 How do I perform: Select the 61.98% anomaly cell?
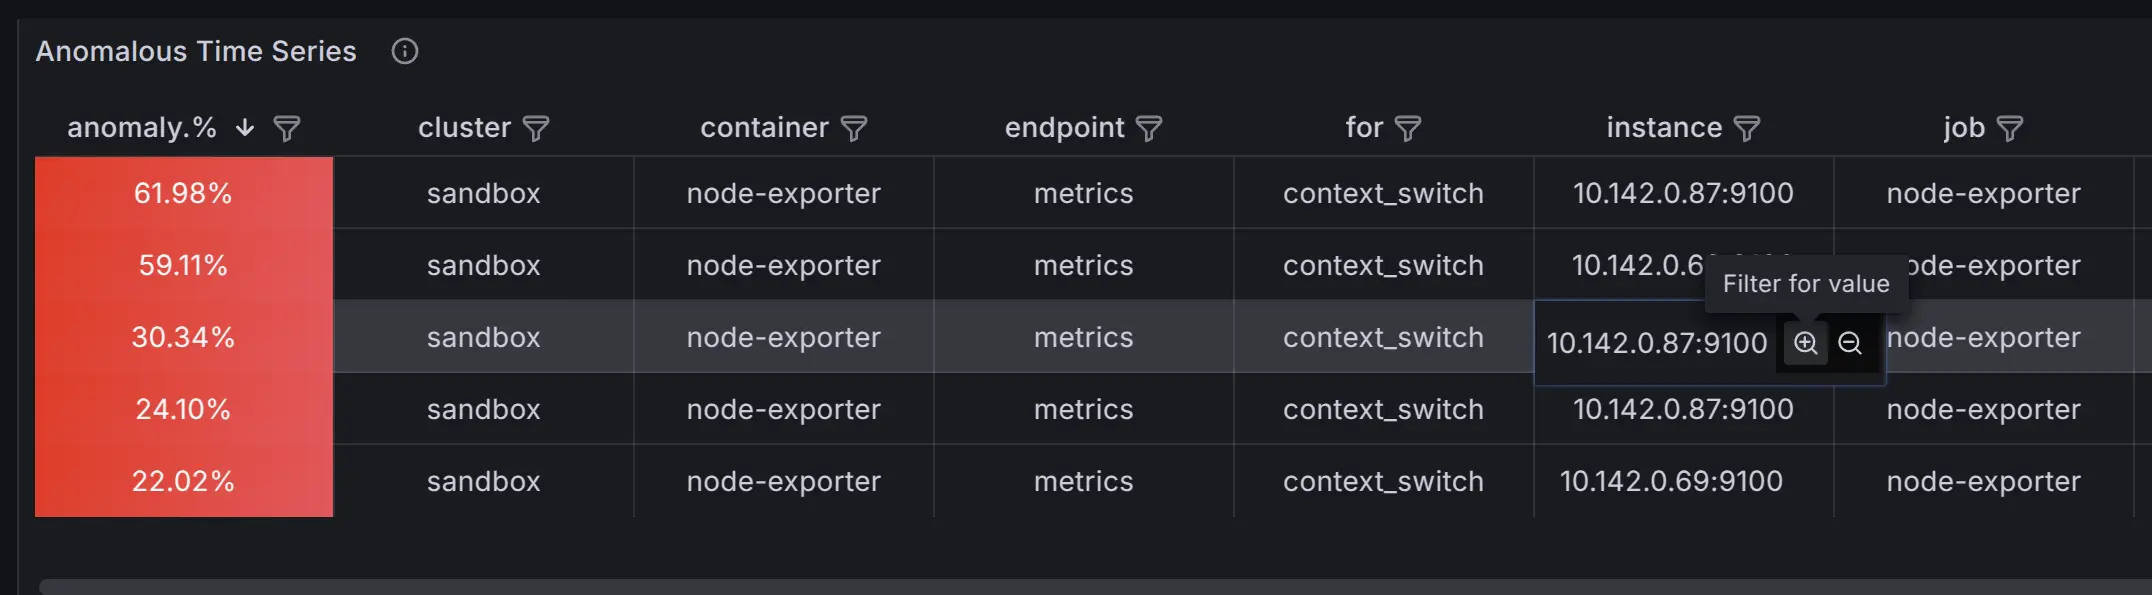[x=183, y=193]
